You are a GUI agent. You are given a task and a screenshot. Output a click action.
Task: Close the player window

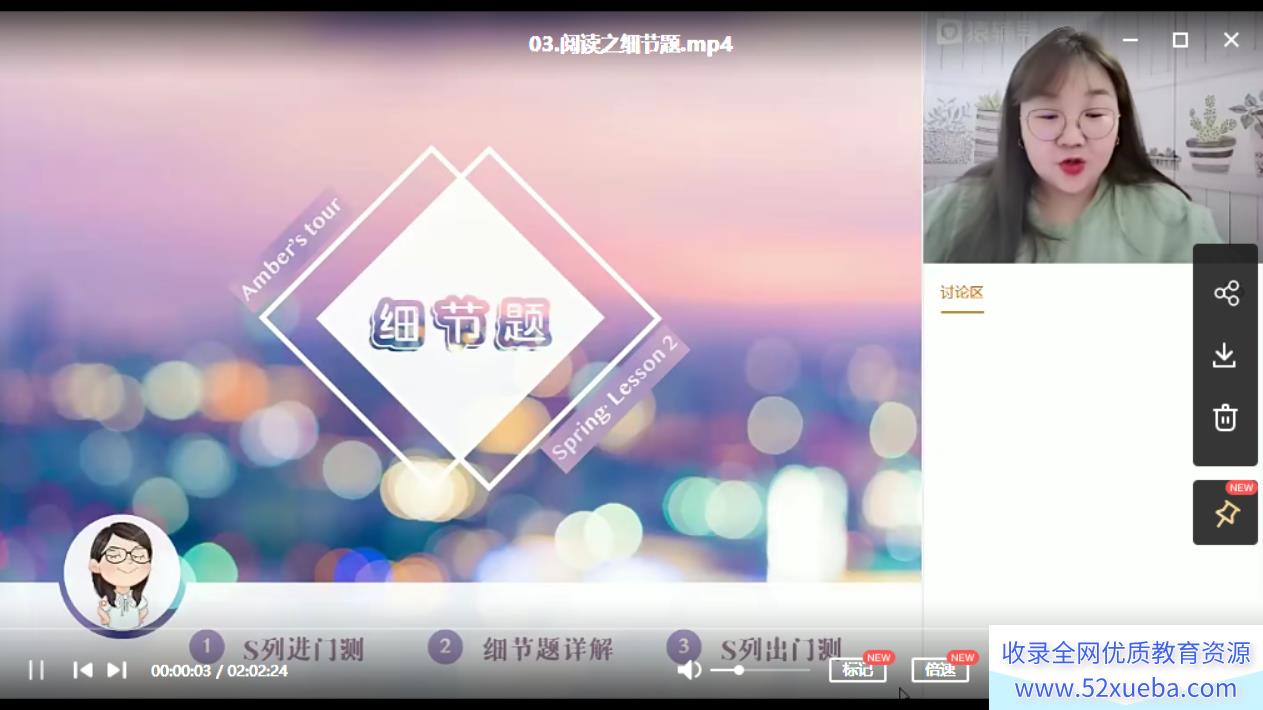(1231, 40)
